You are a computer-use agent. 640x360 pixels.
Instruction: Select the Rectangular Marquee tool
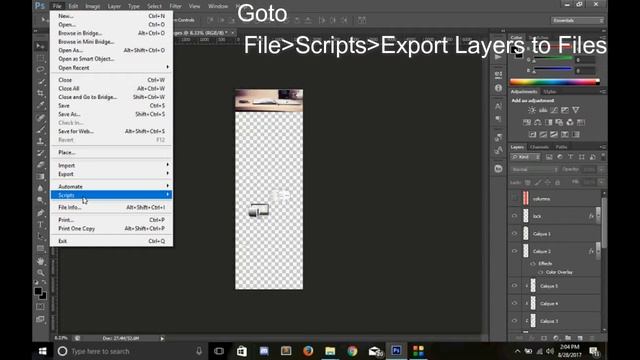point(40,58)
